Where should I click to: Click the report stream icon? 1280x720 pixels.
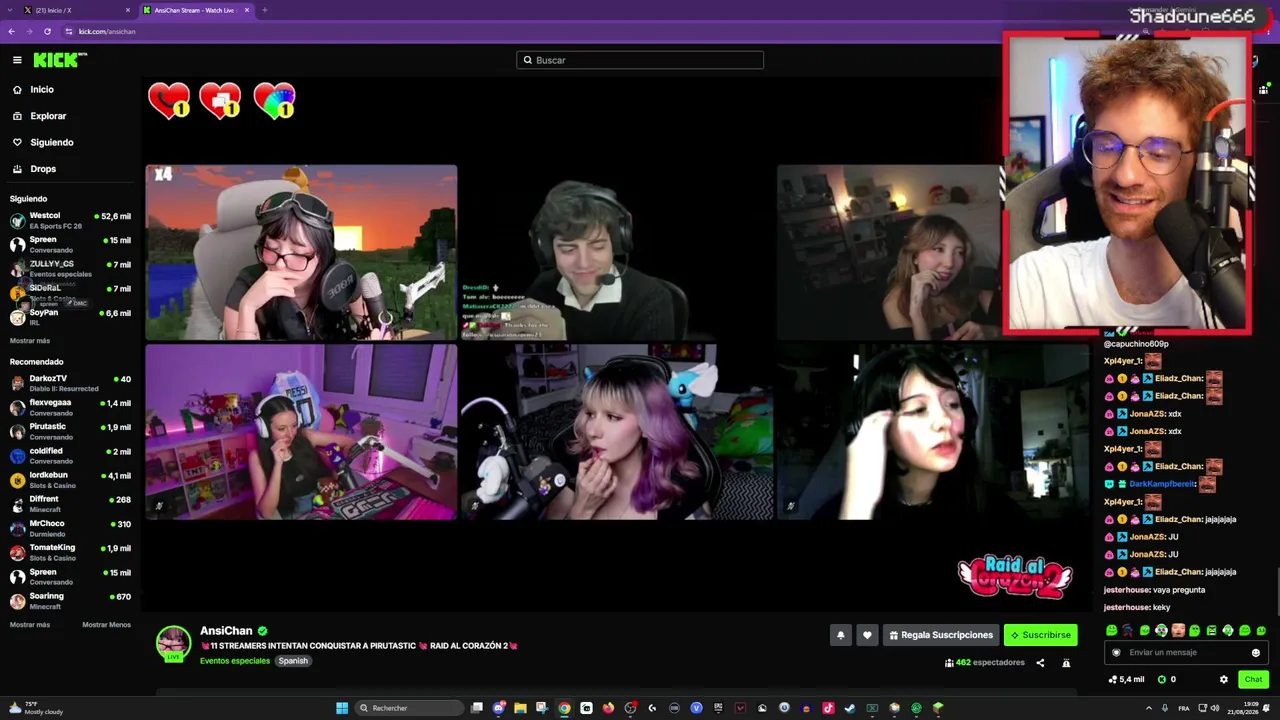(1066, 663)
